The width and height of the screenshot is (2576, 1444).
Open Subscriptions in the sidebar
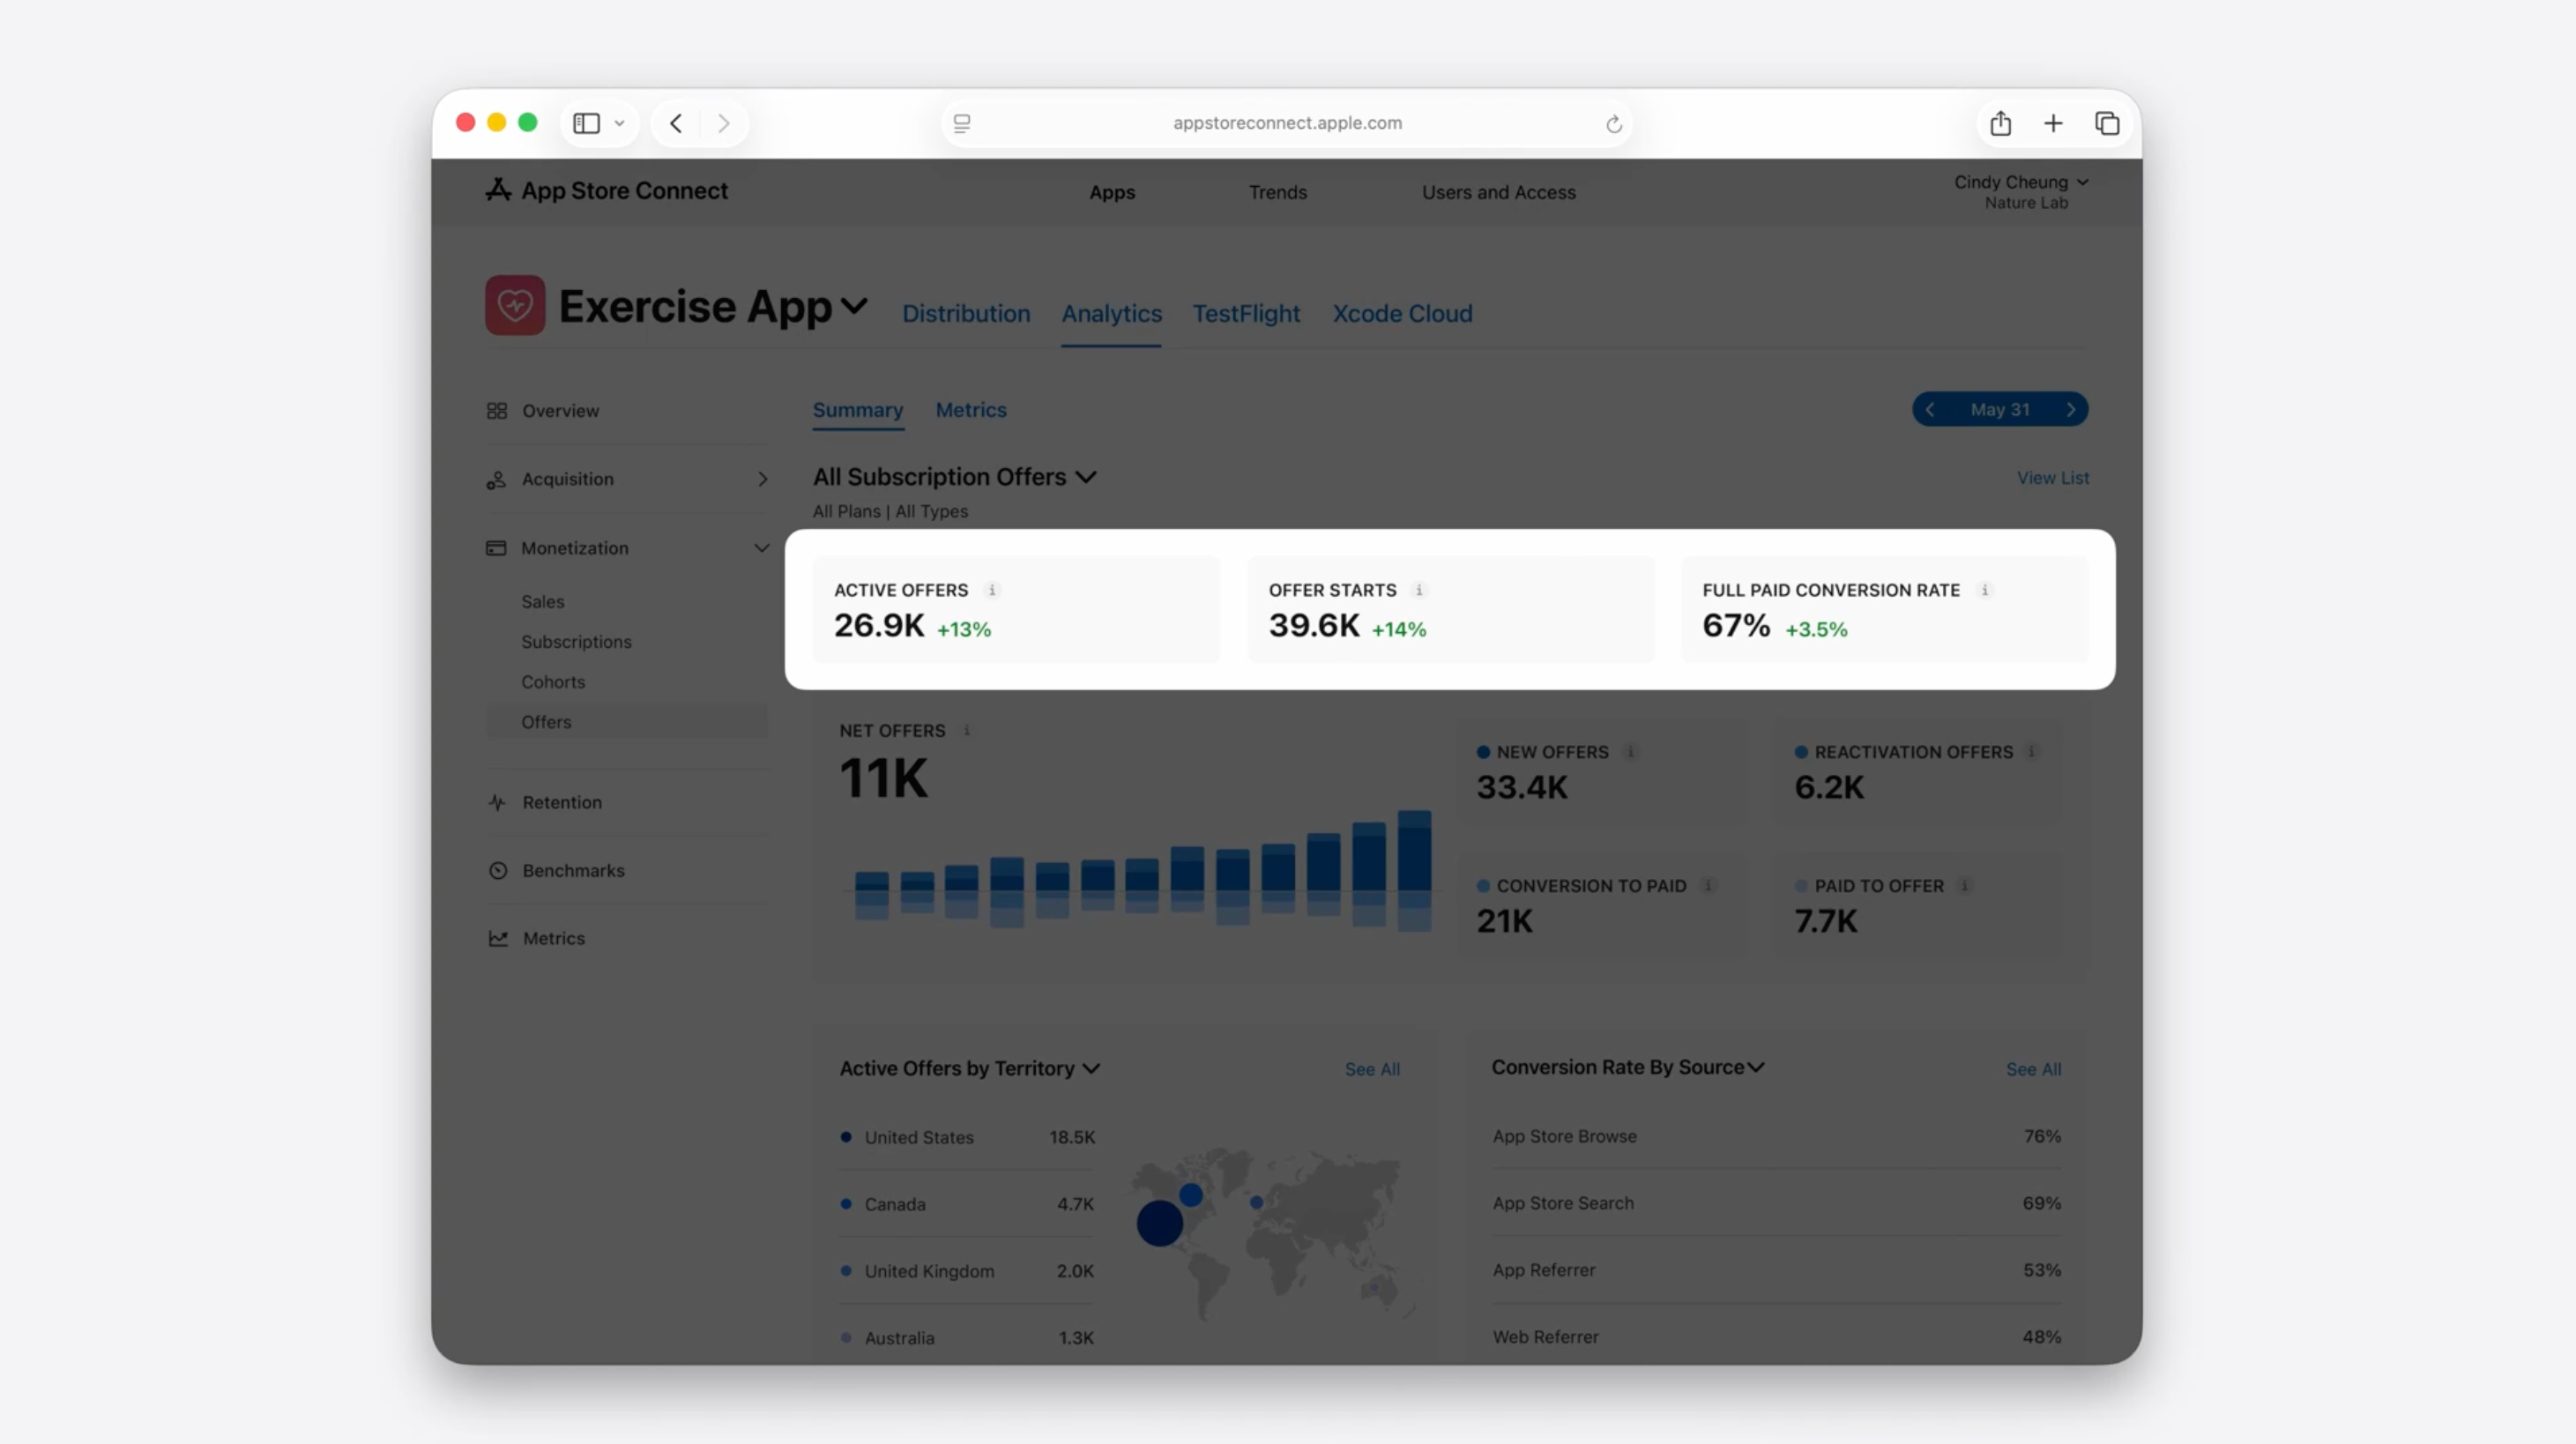(x=576, y=642)
